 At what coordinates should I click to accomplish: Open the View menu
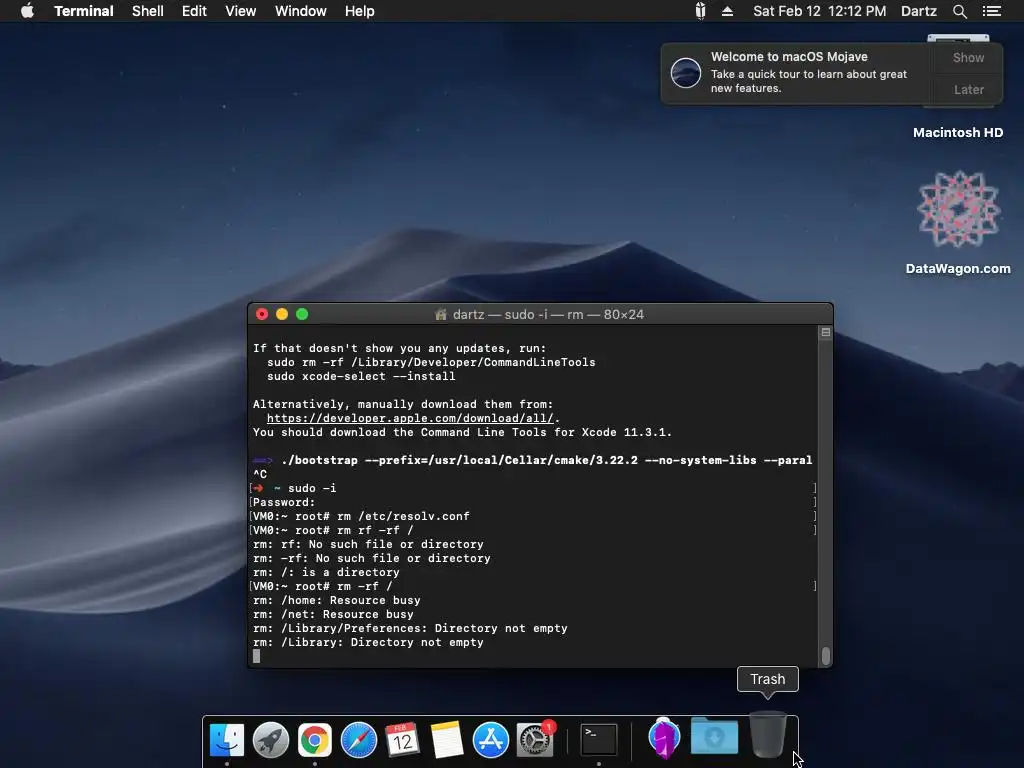tap(240, 11)
